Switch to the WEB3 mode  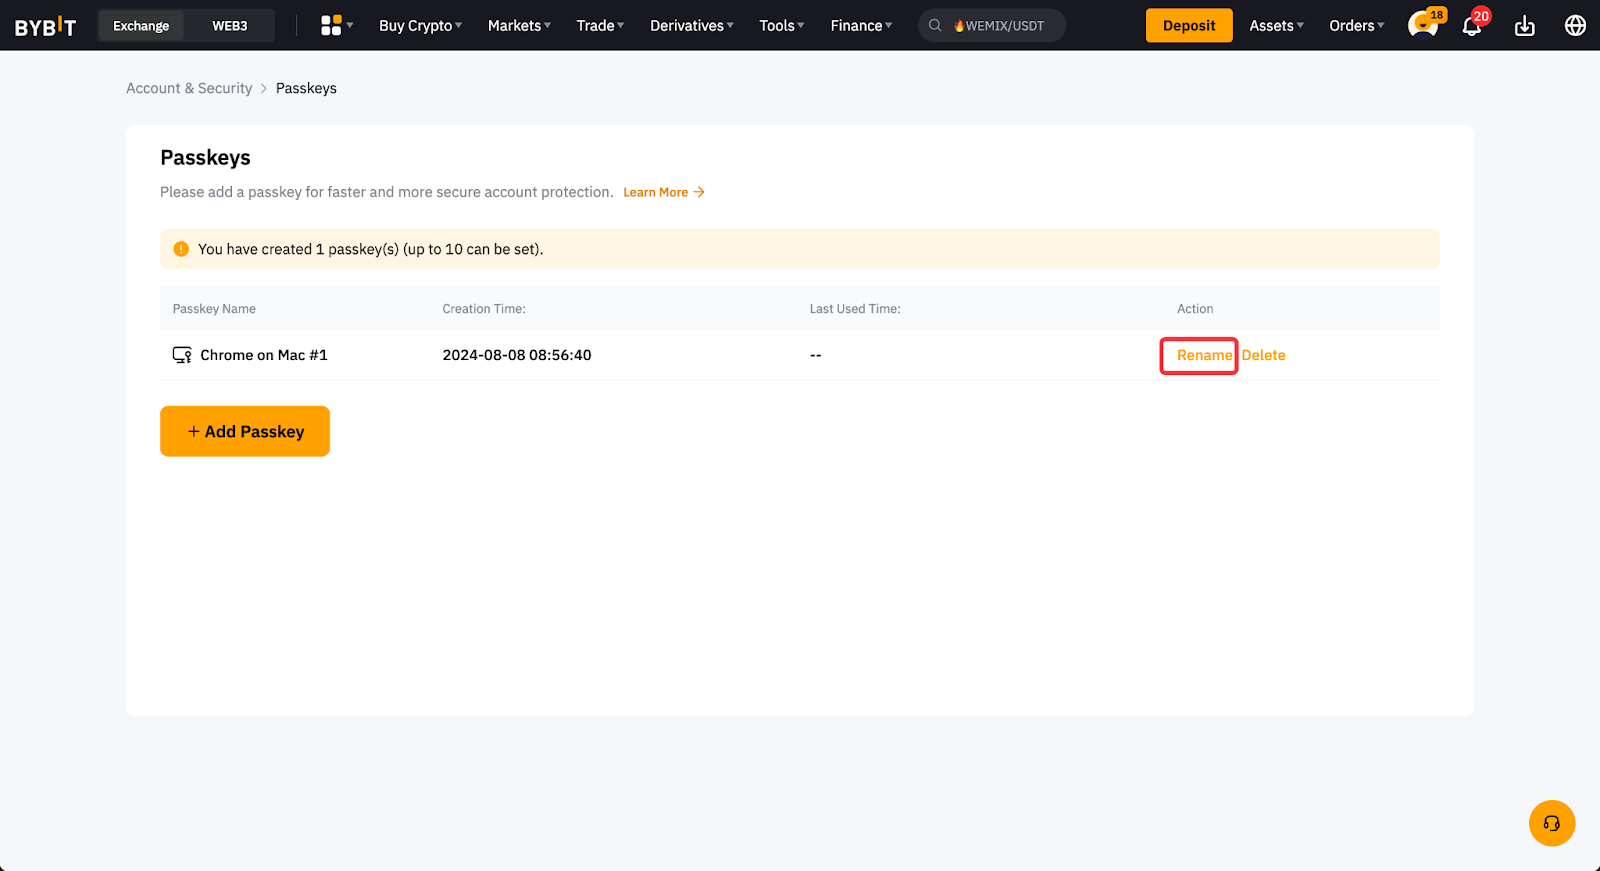229,26
